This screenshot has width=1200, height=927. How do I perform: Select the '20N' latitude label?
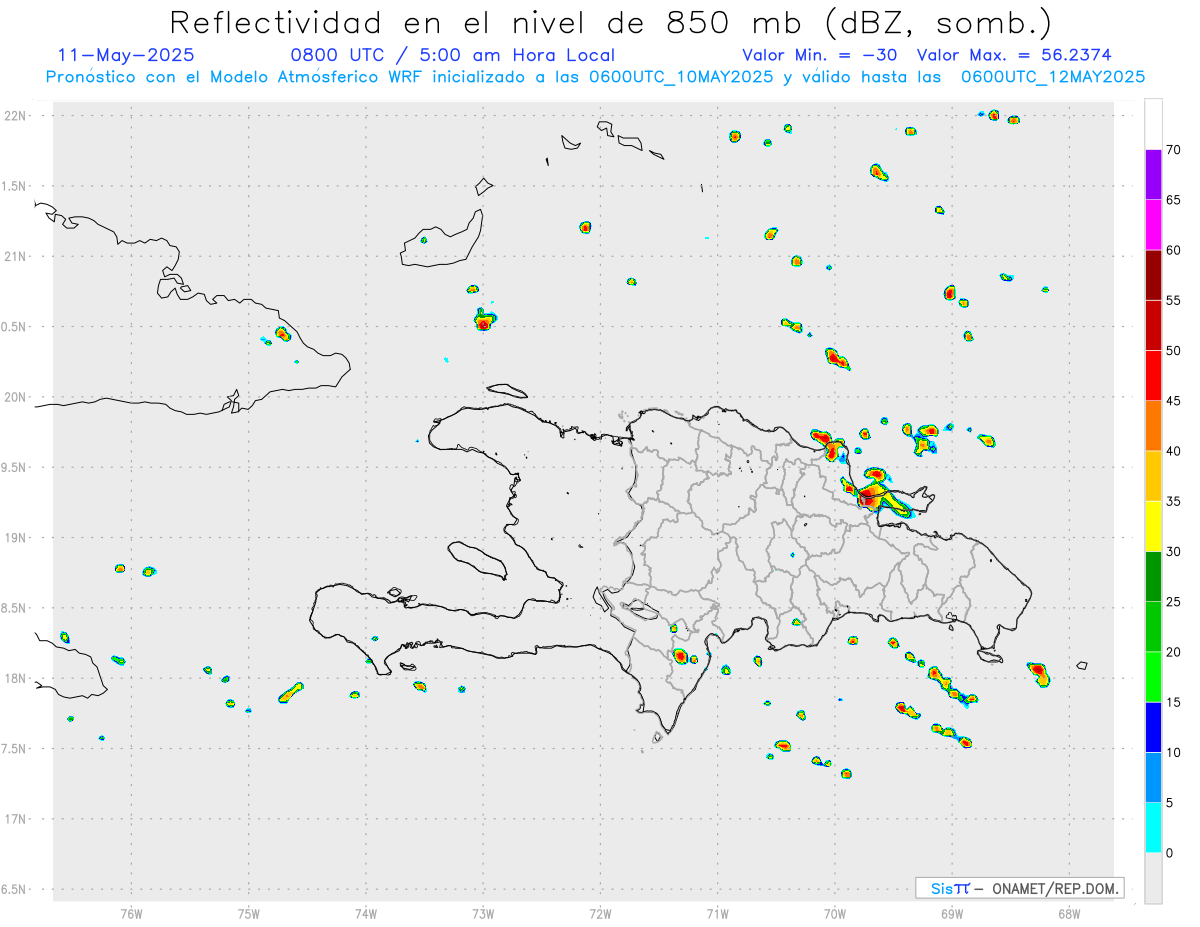click(x=17, y=397)
